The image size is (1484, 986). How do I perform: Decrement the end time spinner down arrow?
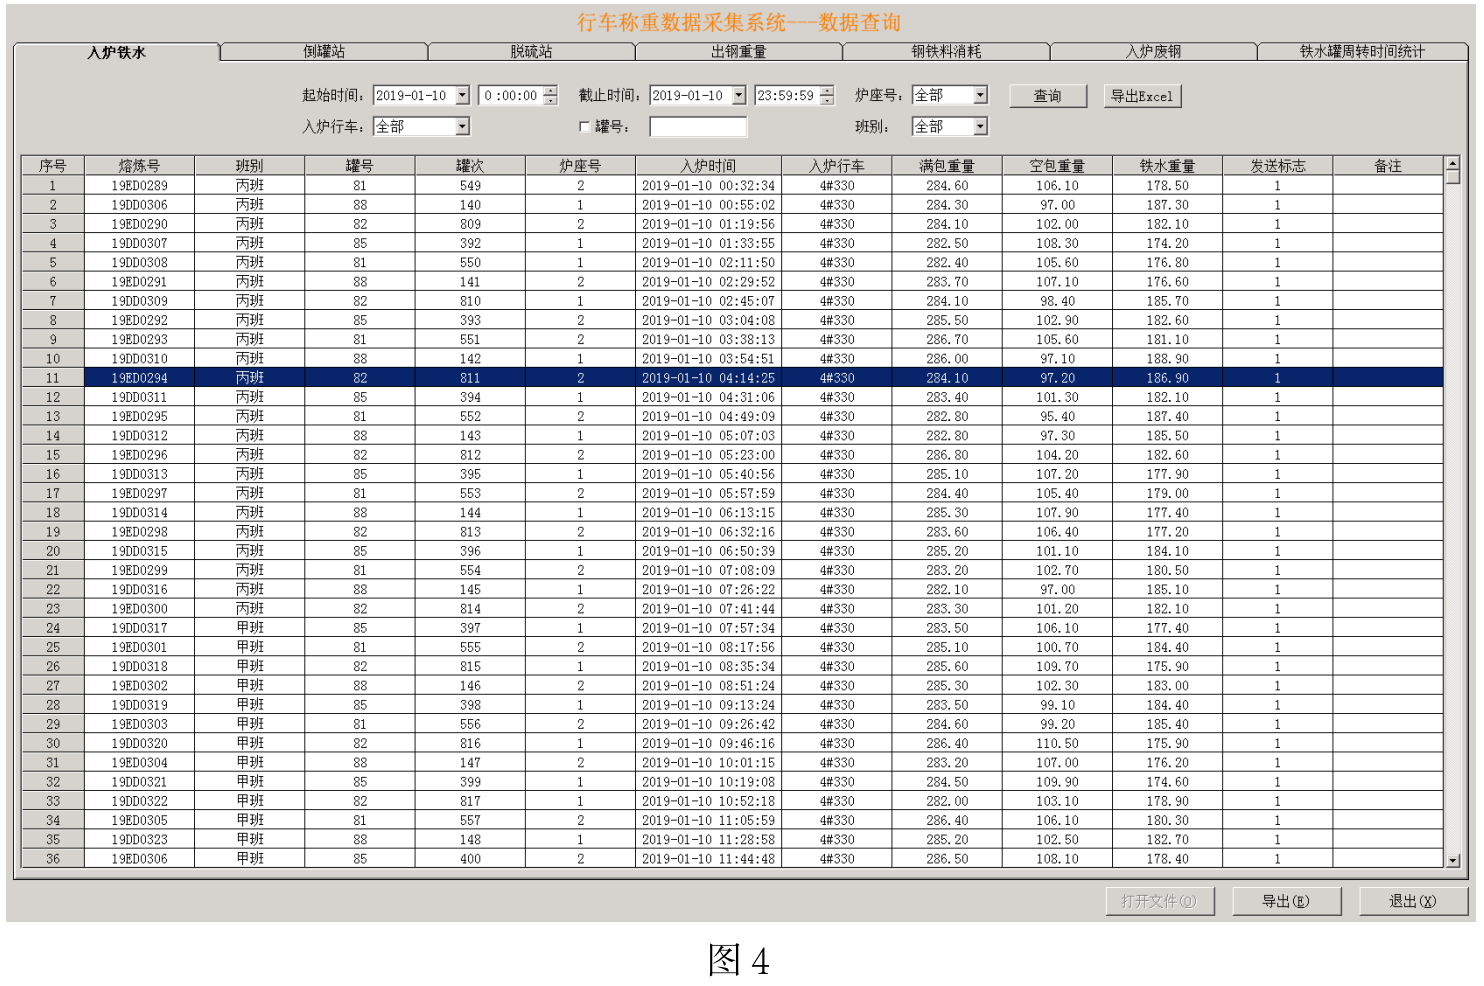[827, 101]
